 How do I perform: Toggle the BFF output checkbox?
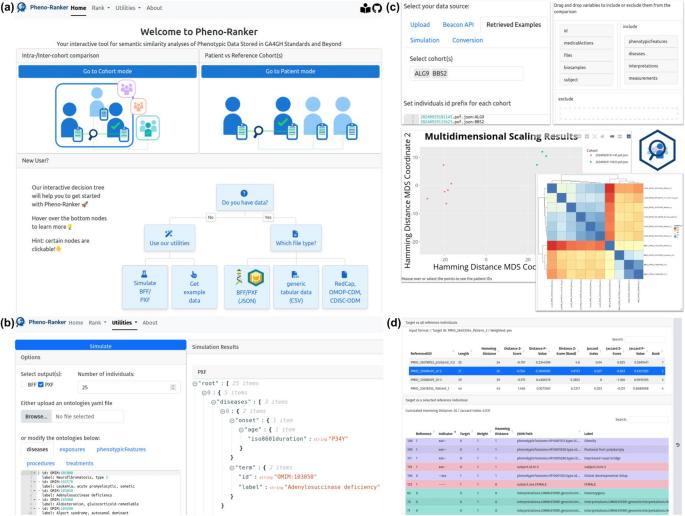tap(24, 384)
